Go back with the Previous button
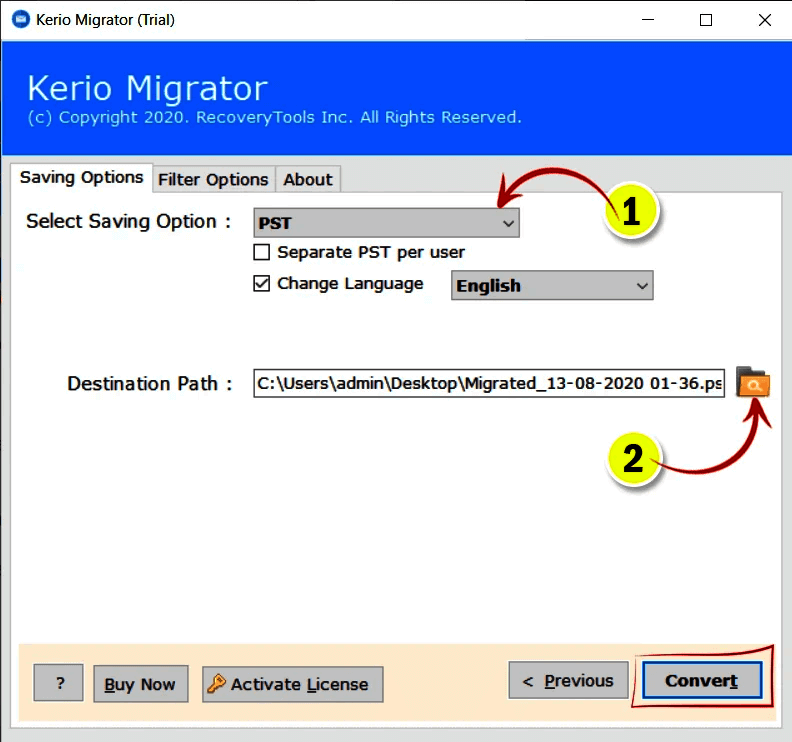792x742 pixels. pyautogui.click(x=568, y=681)
